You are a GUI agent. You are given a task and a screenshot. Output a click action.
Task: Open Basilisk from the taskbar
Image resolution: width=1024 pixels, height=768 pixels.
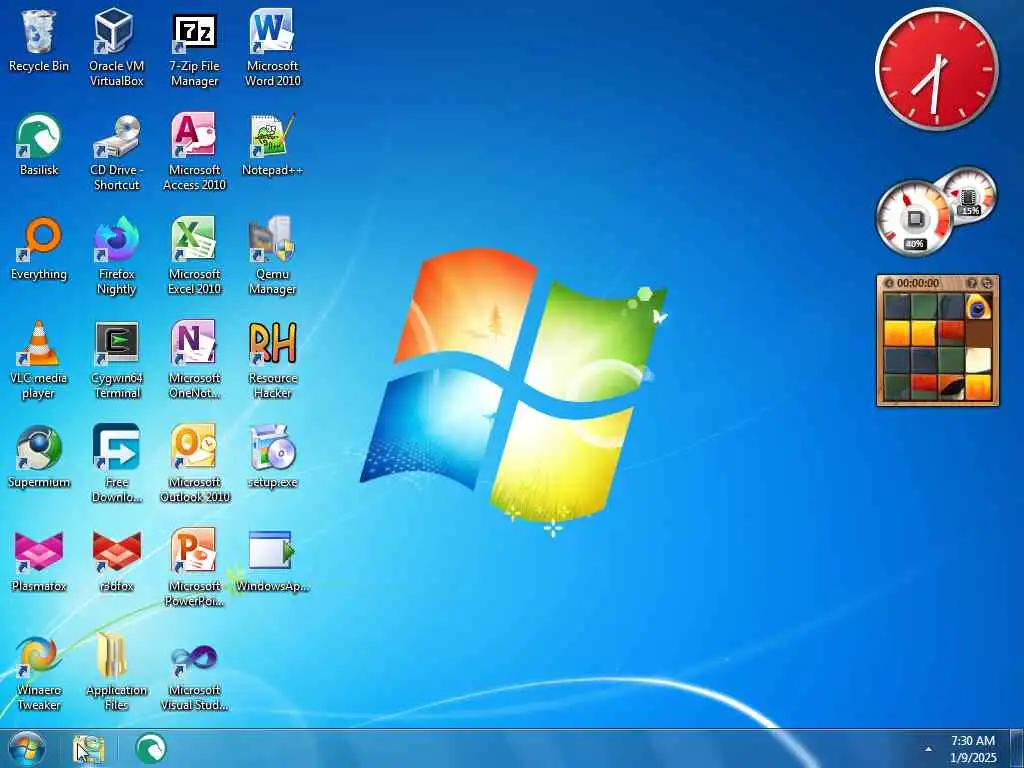[x=151, y=748]
